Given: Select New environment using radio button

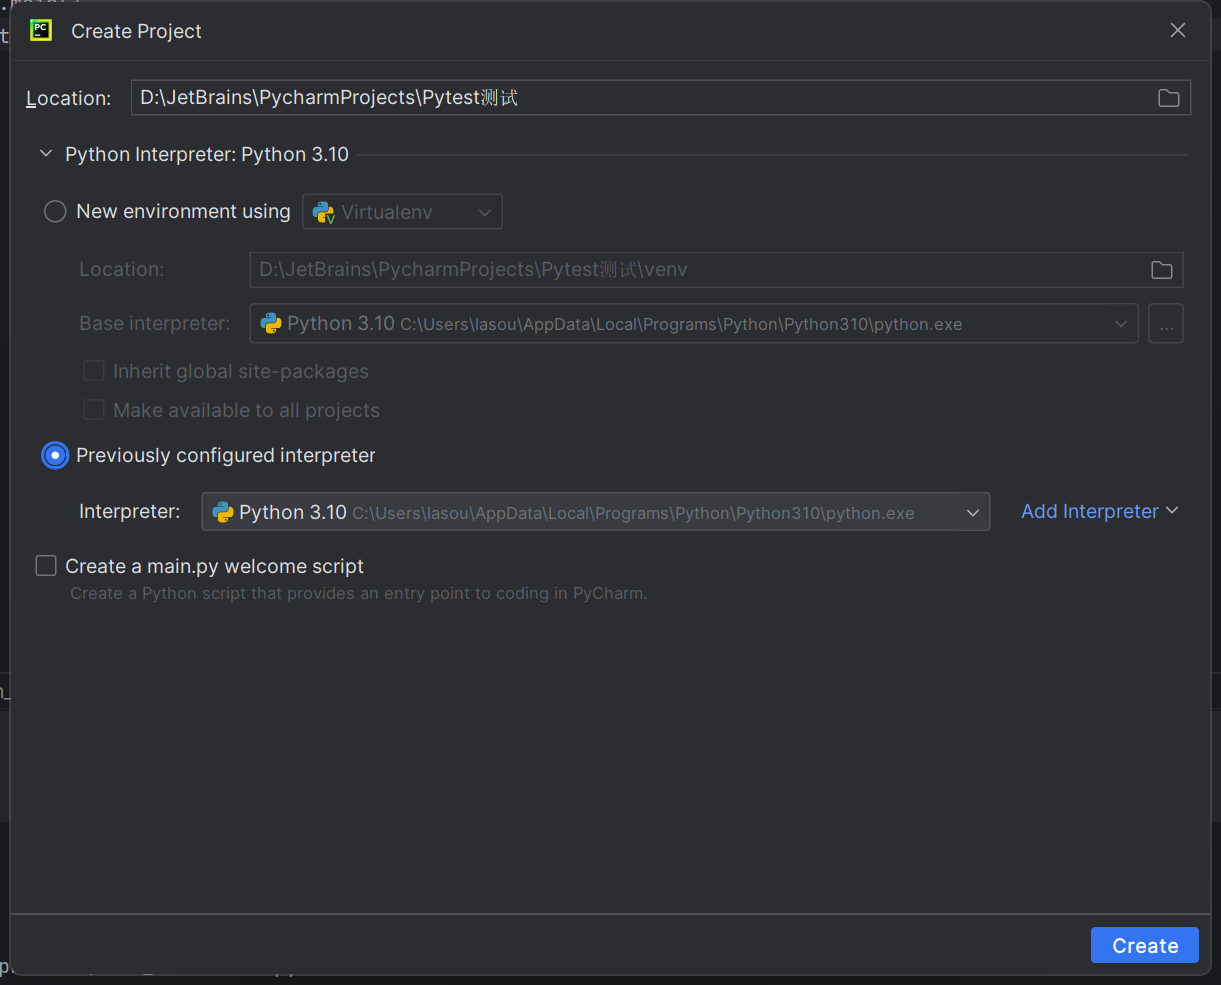Looking at the screenshot, I should coord(56,211).
